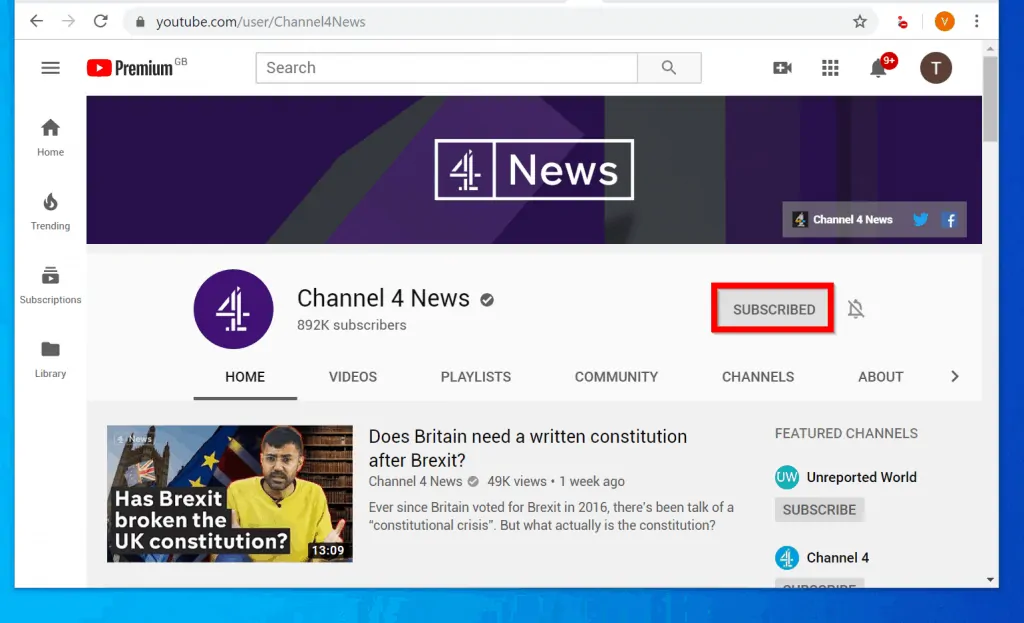Screen dimensions: 1024x623
Task: Click the browser address bar URL
Action: pos(261,22)
